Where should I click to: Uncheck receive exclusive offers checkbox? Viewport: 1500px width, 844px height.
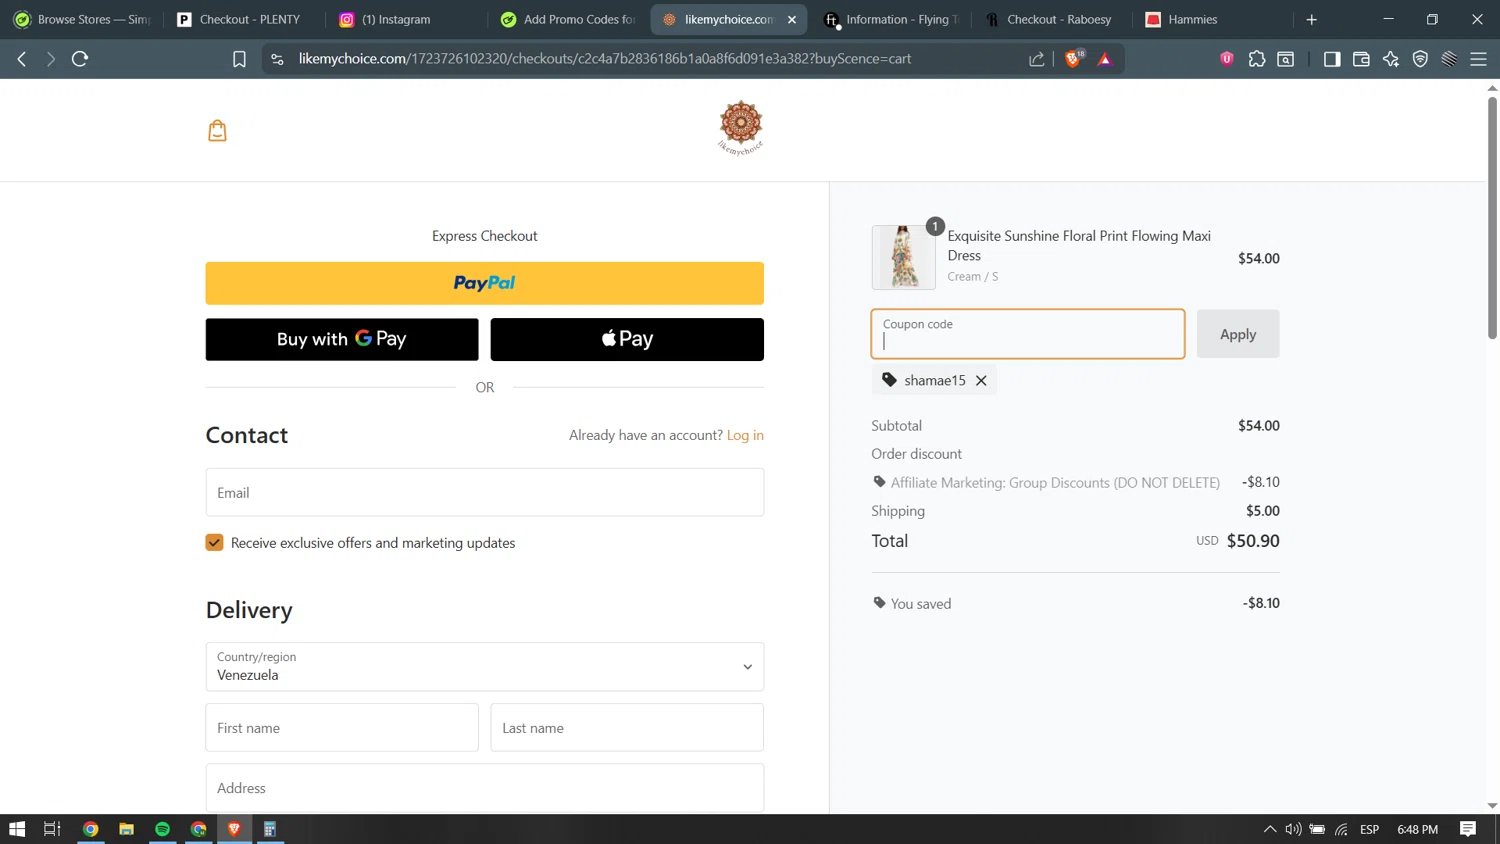tap(214, 542)
